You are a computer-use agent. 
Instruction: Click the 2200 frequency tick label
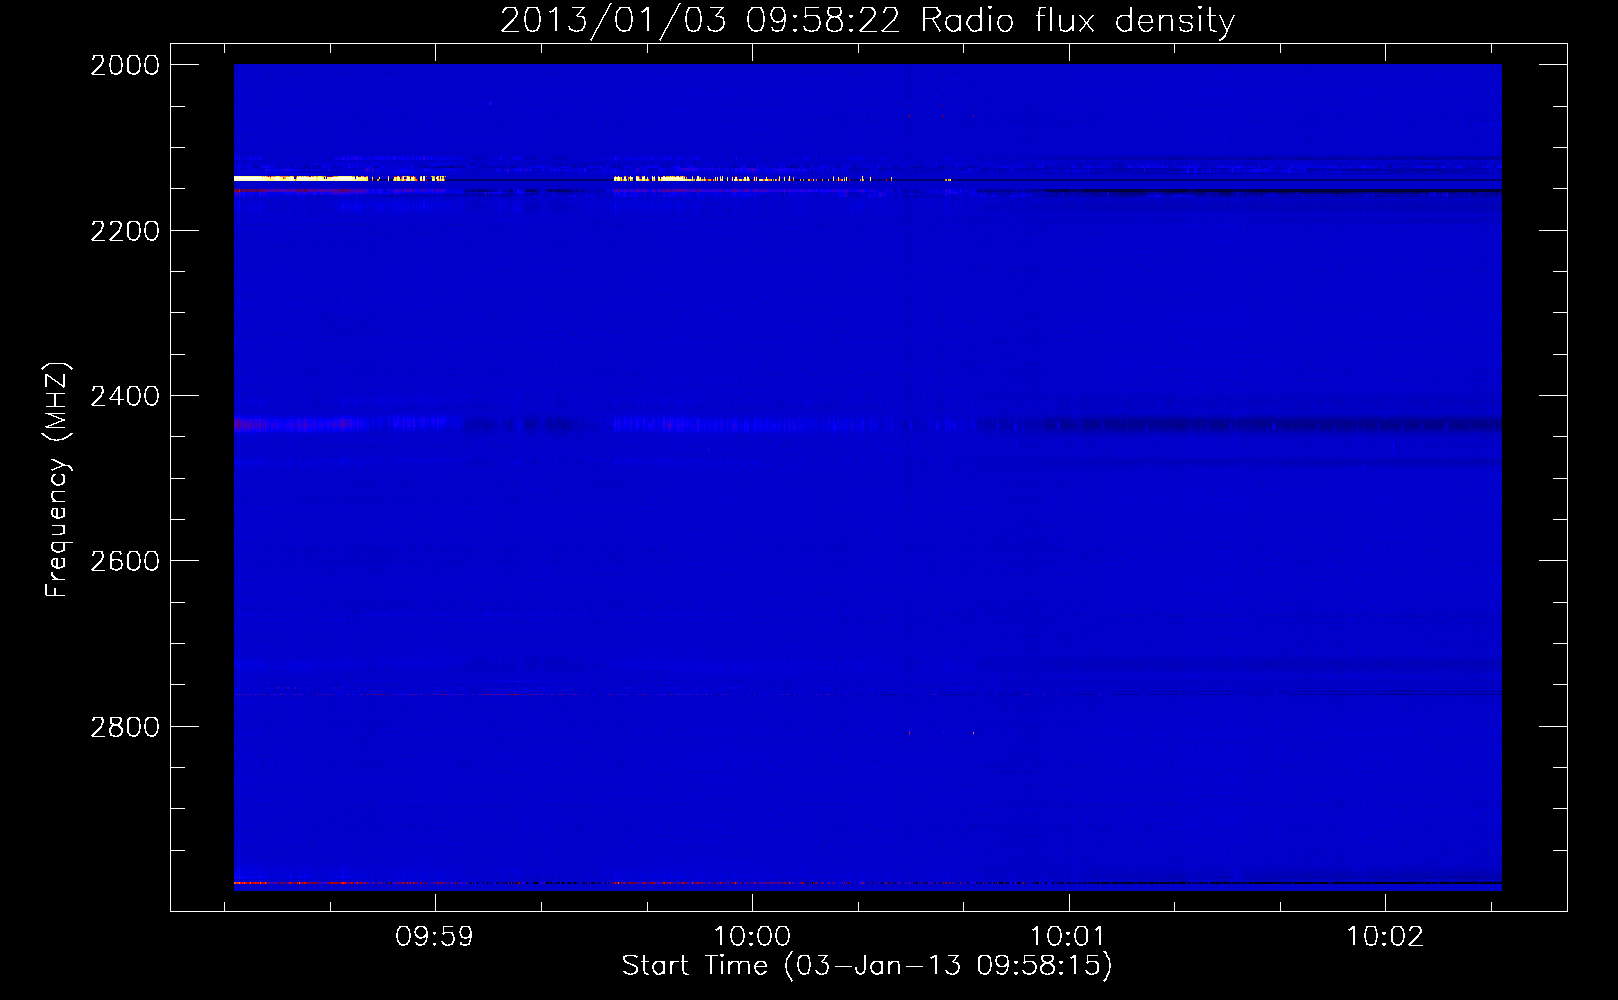tap(125, 231)
